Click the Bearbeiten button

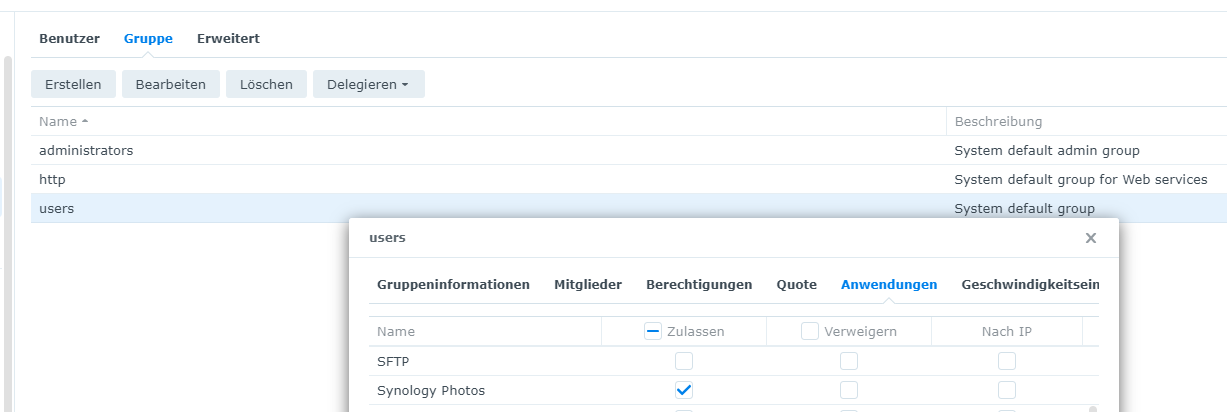point(171,84)
